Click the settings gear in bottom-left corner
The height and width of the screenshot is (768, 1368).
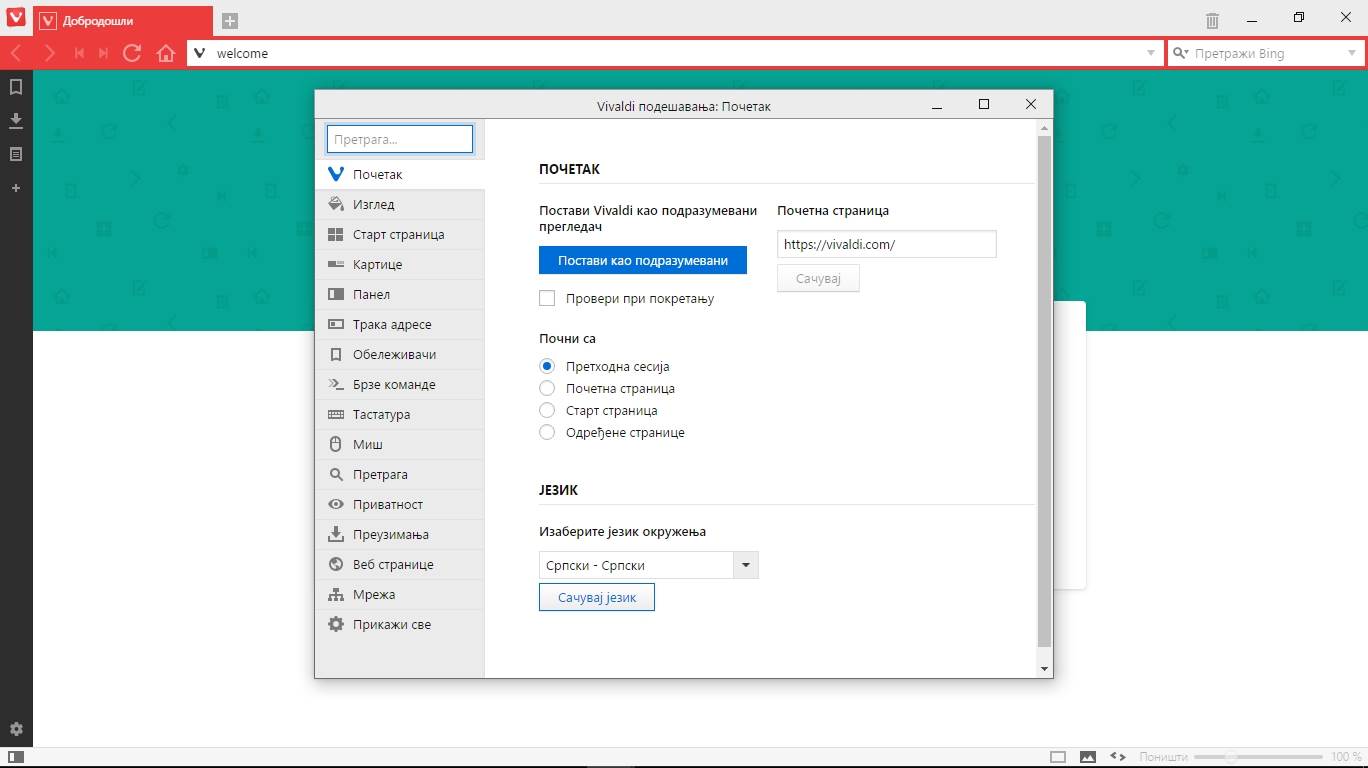click(16, 730)
